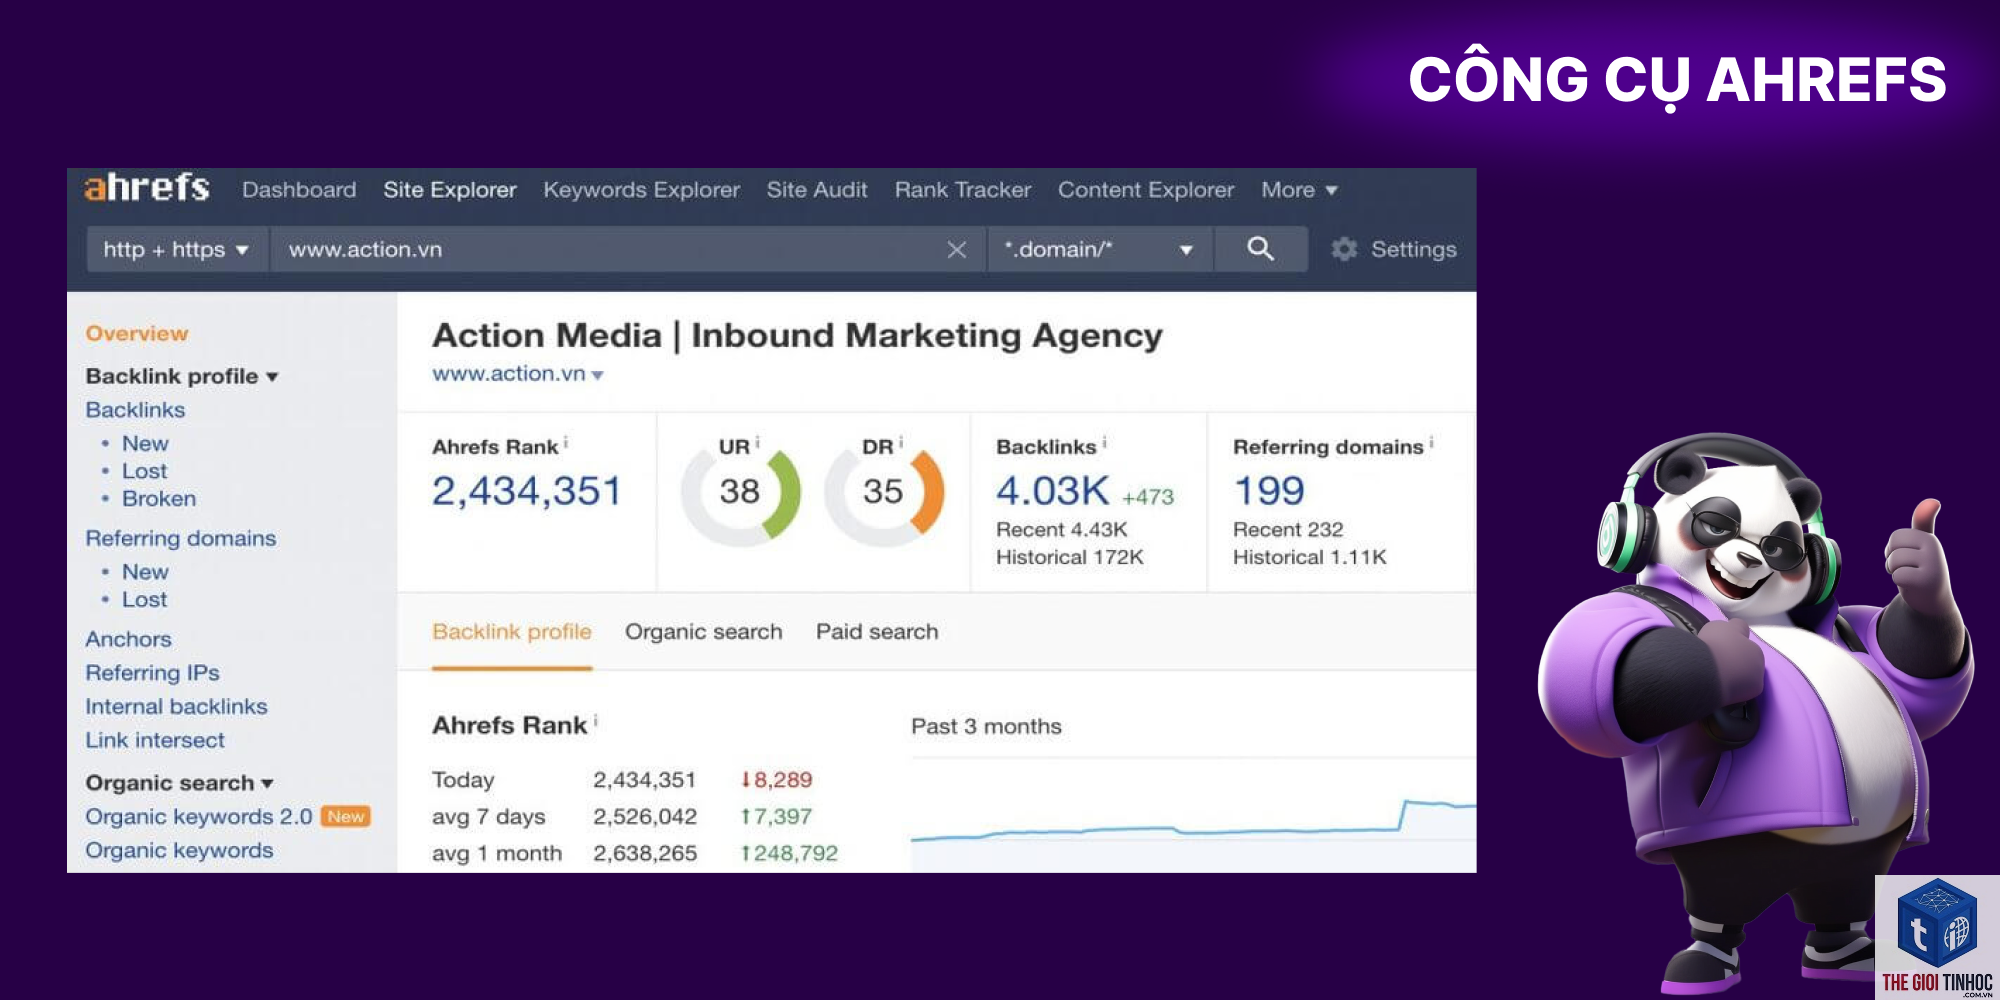Expand the More menu
The height and width of the screenshot is (1000, 2000).
click(x=1299, y=190)
